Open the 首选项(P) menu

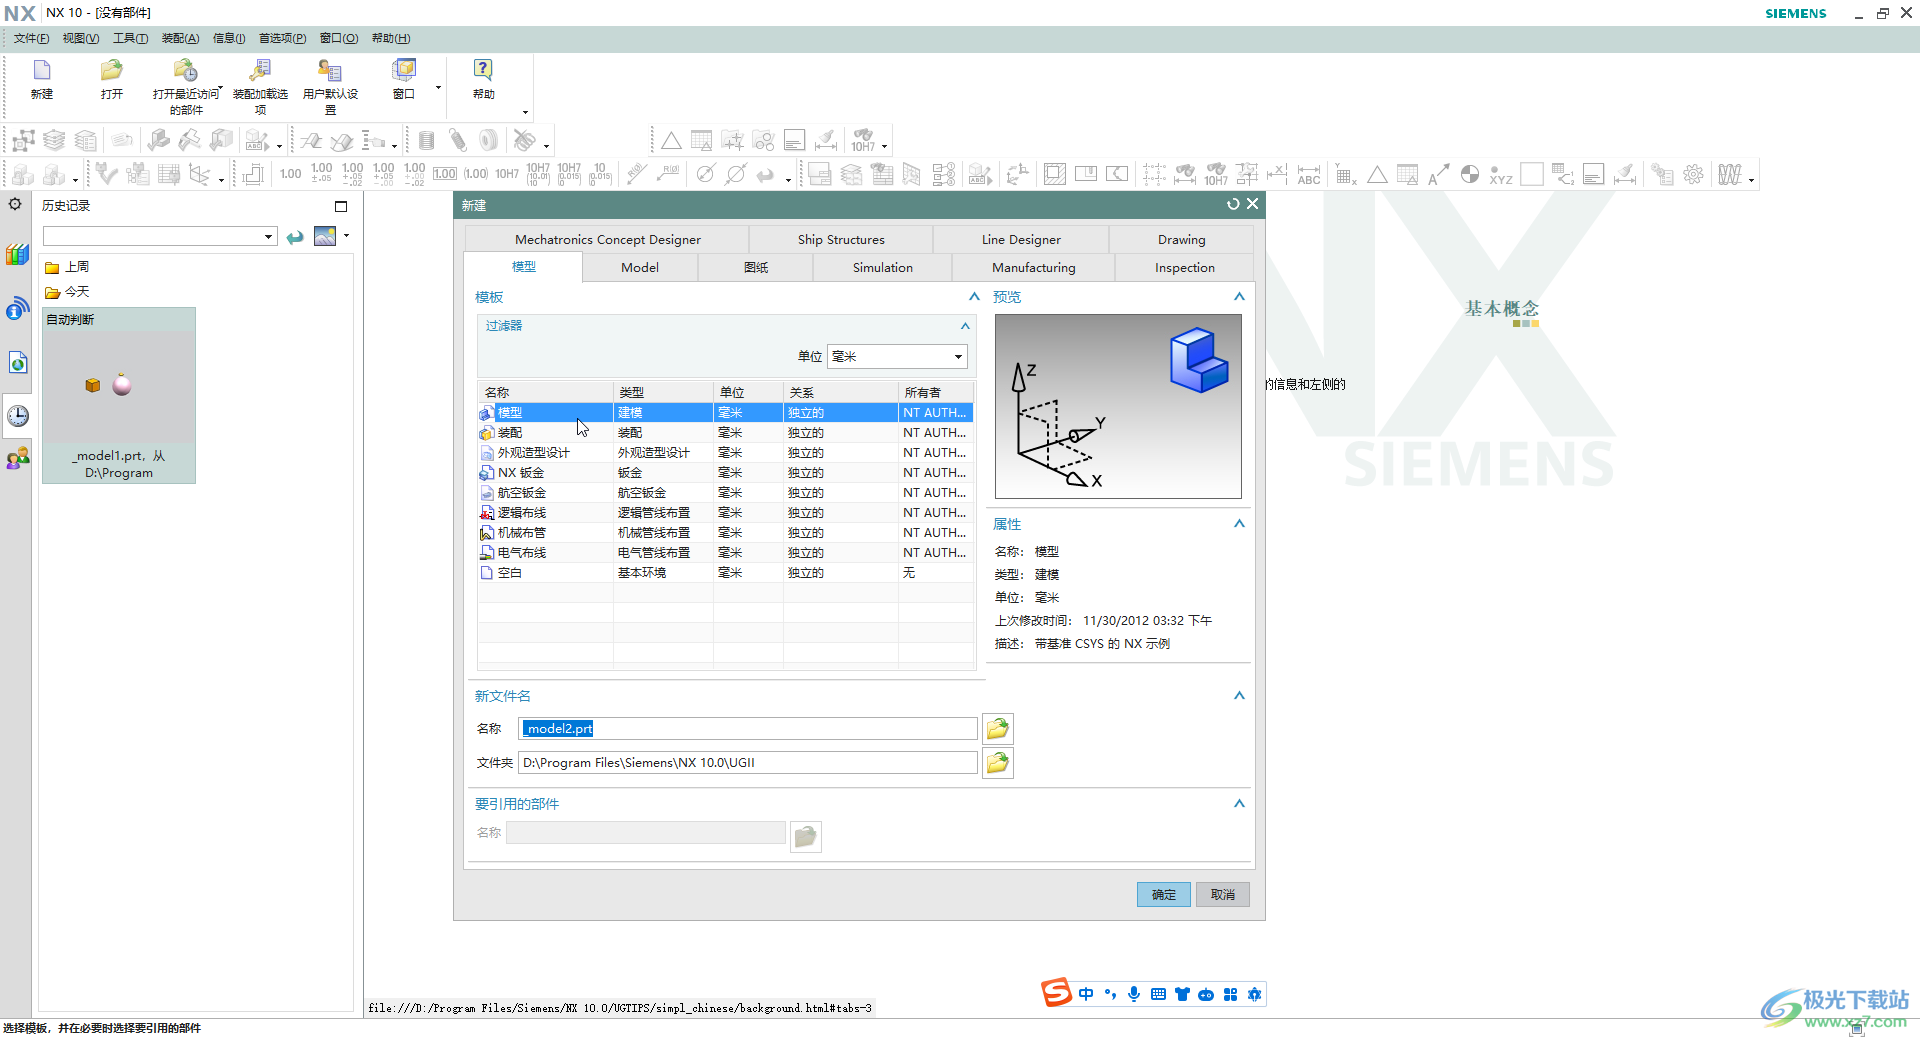point(282,39)
